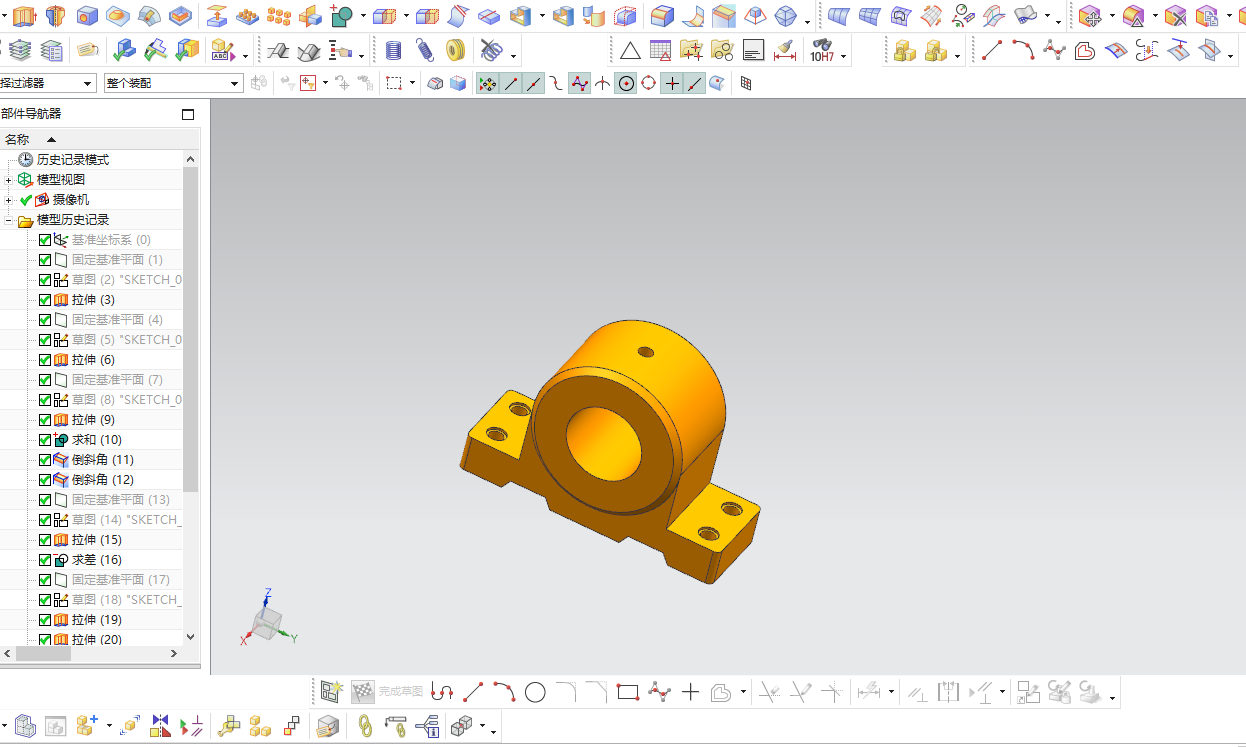Toggle the 拉伸 (15) checkbox
This screenshot has width=1246, height=747.
coord(45,540)
